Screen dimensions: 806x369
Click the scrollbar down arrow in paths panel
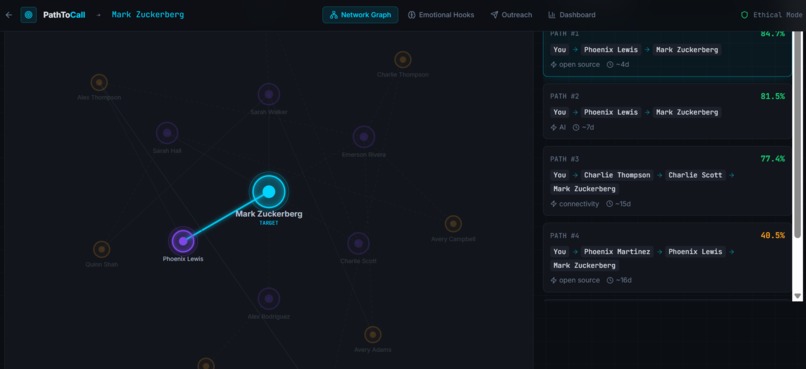point(797,296)
